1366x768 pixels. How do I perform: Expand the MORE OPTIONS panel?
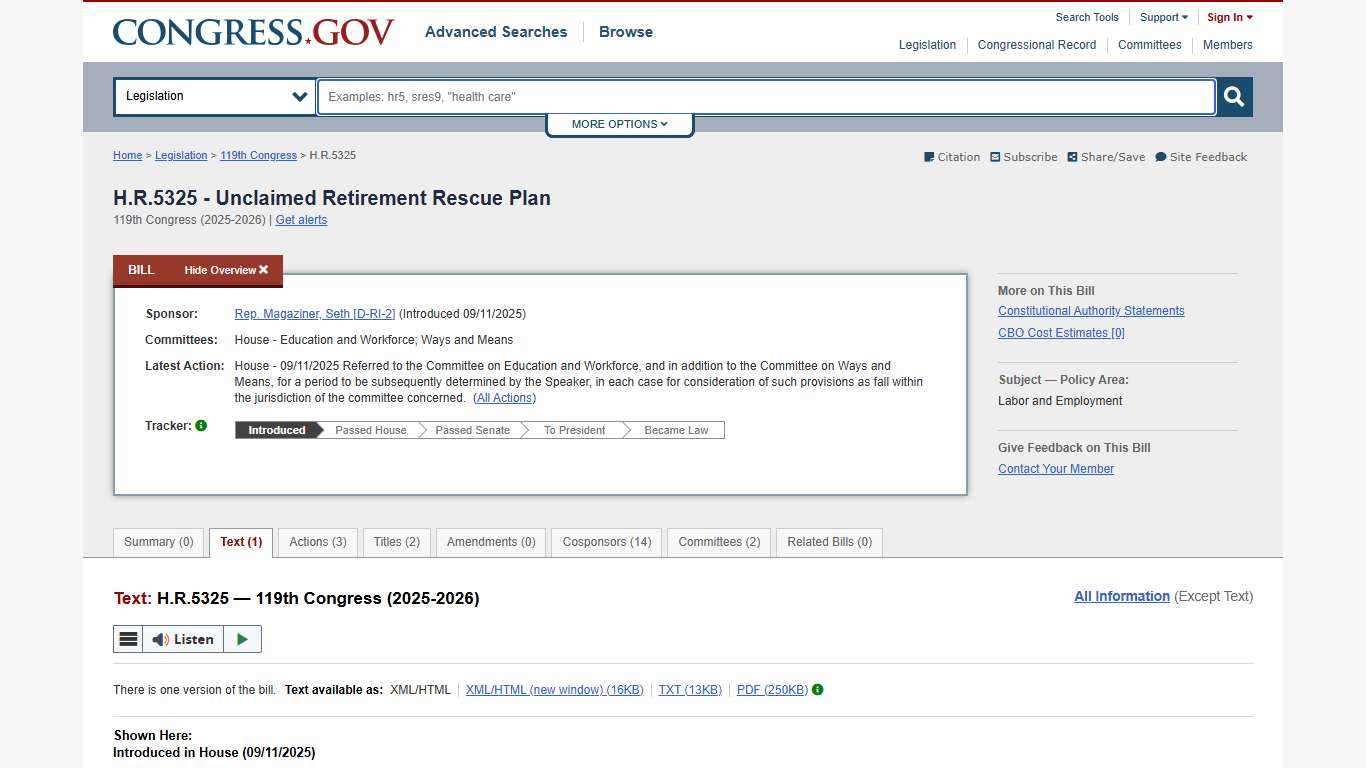618,124
